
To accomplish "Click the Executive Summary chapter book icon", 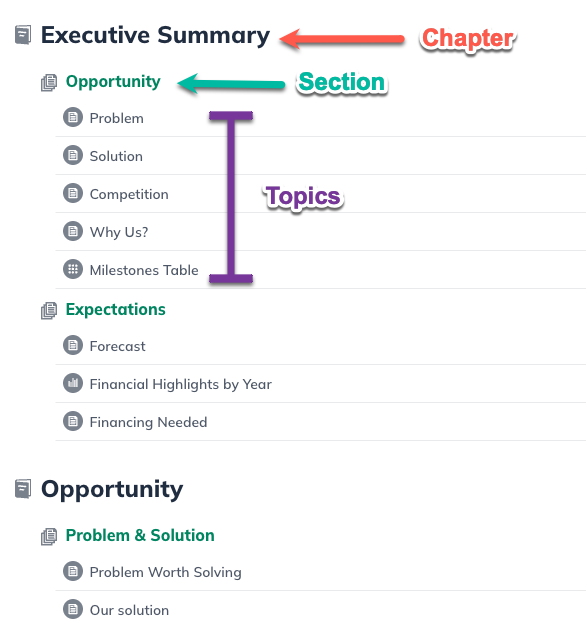I will click(23, 35).
